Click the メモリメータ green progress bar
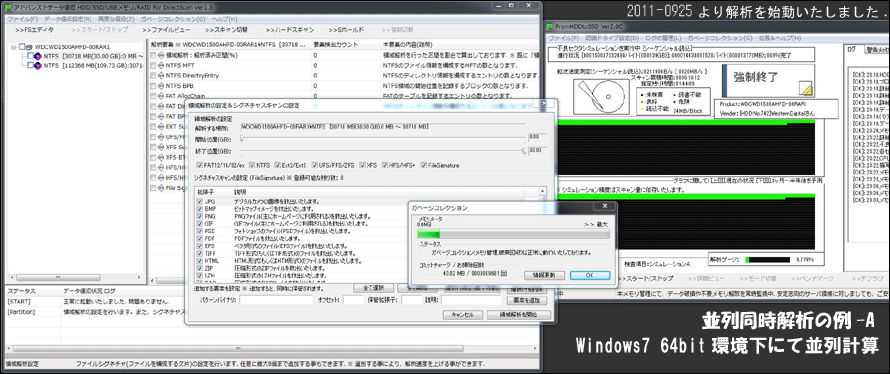Screen dimensions: 890x374 (513, 234)
